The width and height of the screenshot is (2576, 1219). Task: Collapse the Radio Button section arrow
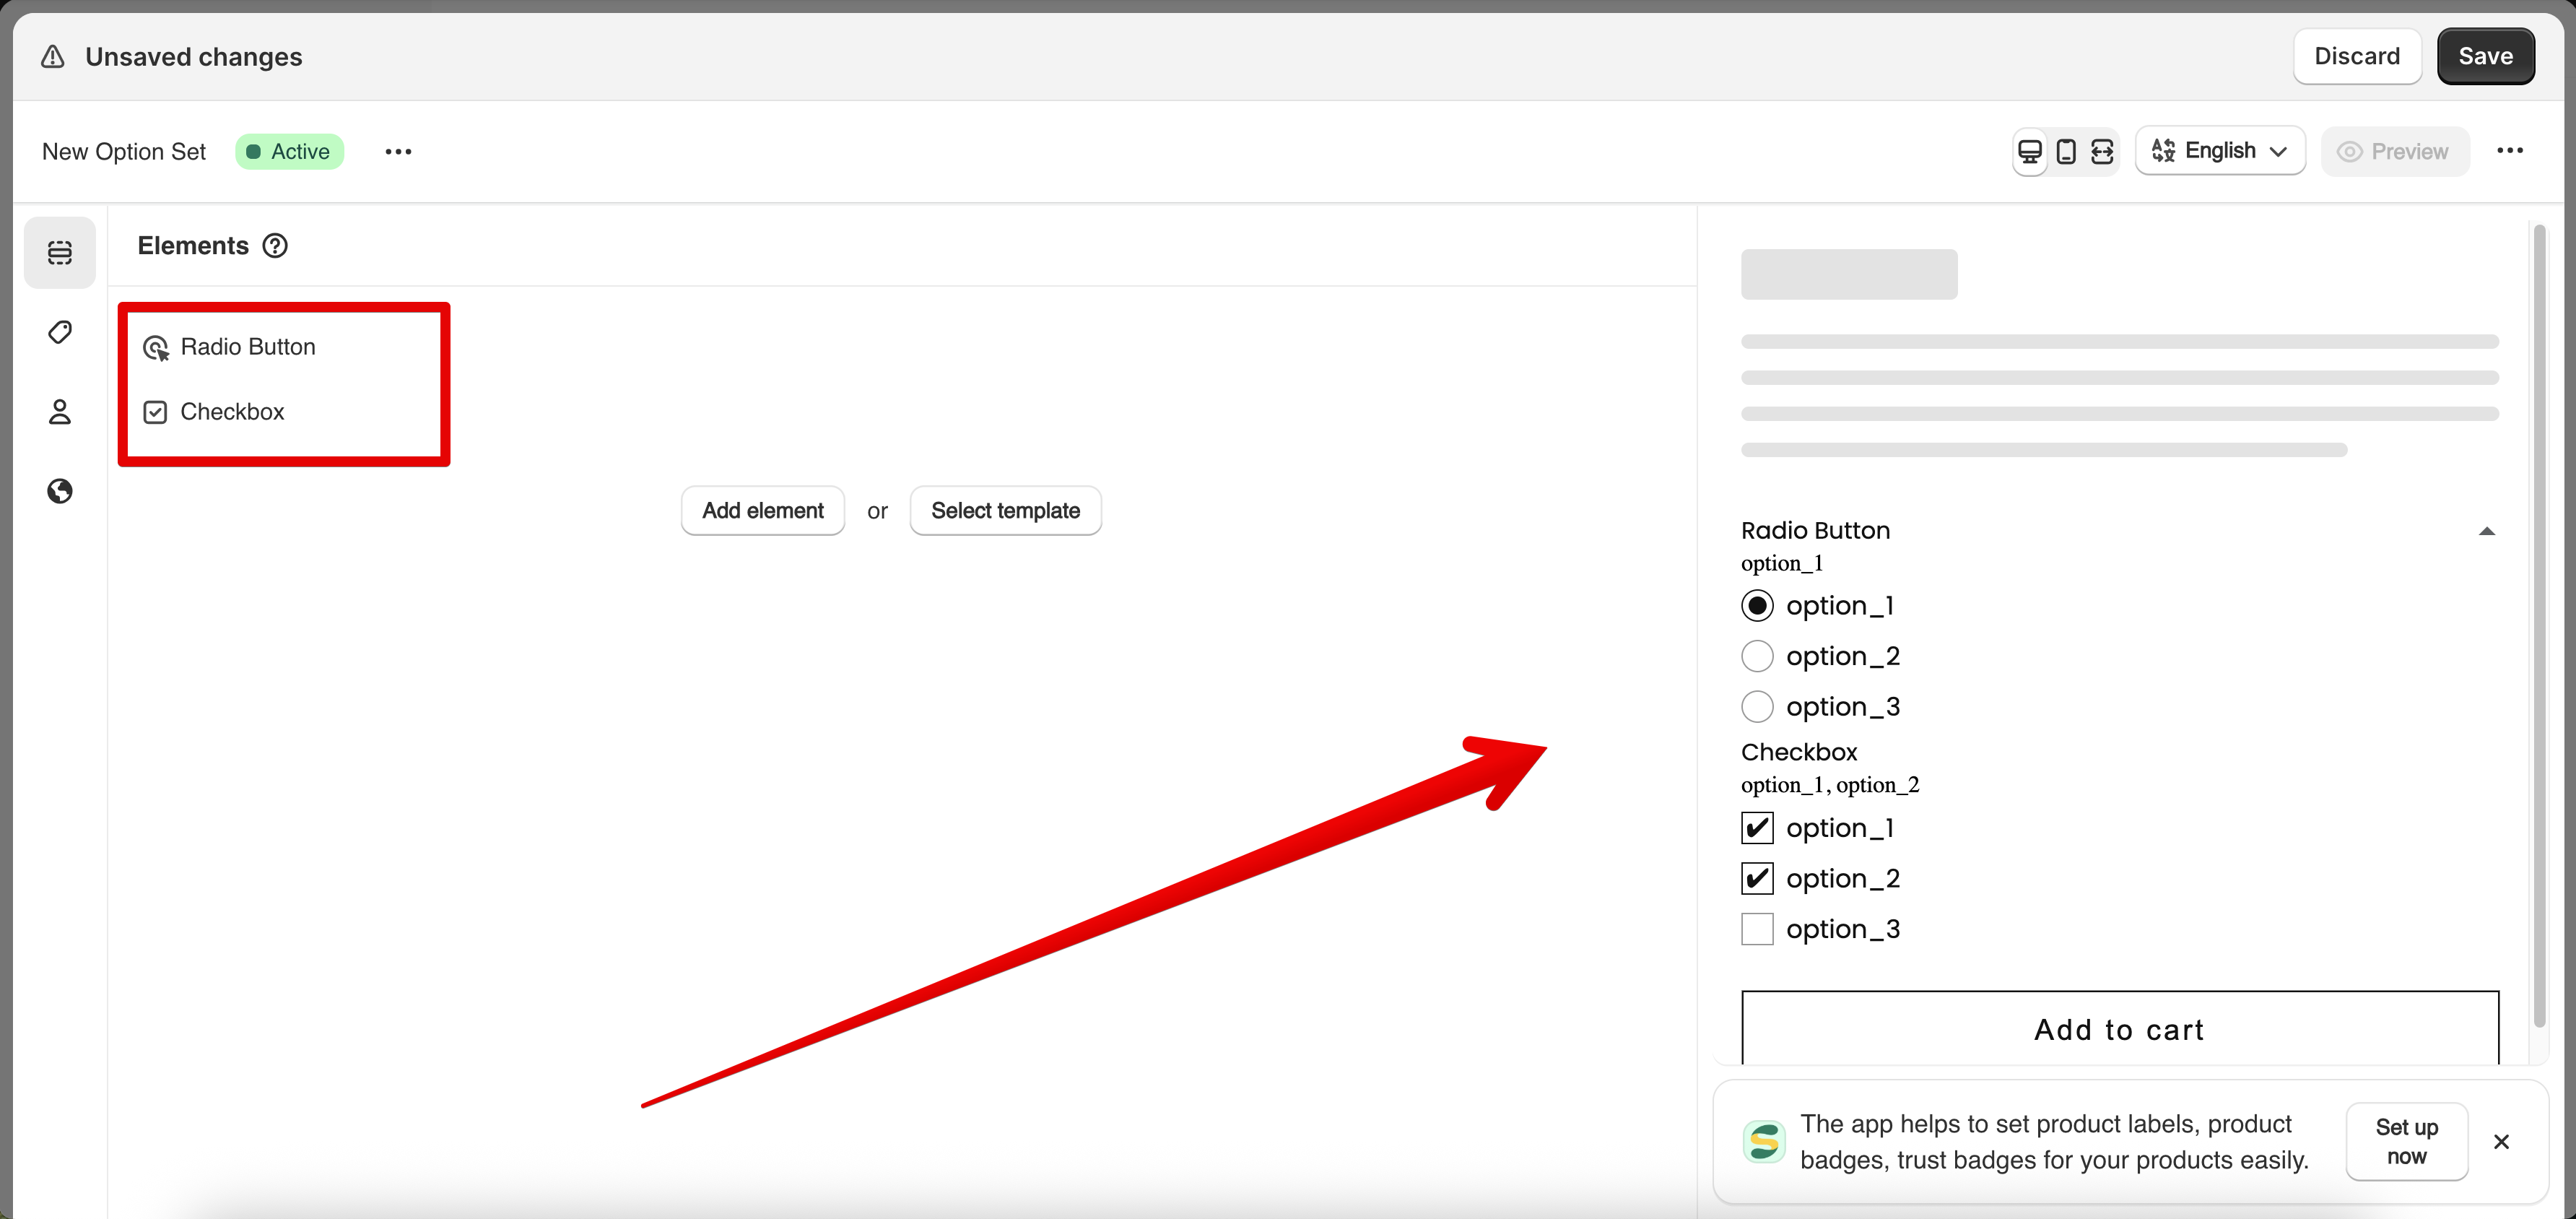[x=2486, y=531]
